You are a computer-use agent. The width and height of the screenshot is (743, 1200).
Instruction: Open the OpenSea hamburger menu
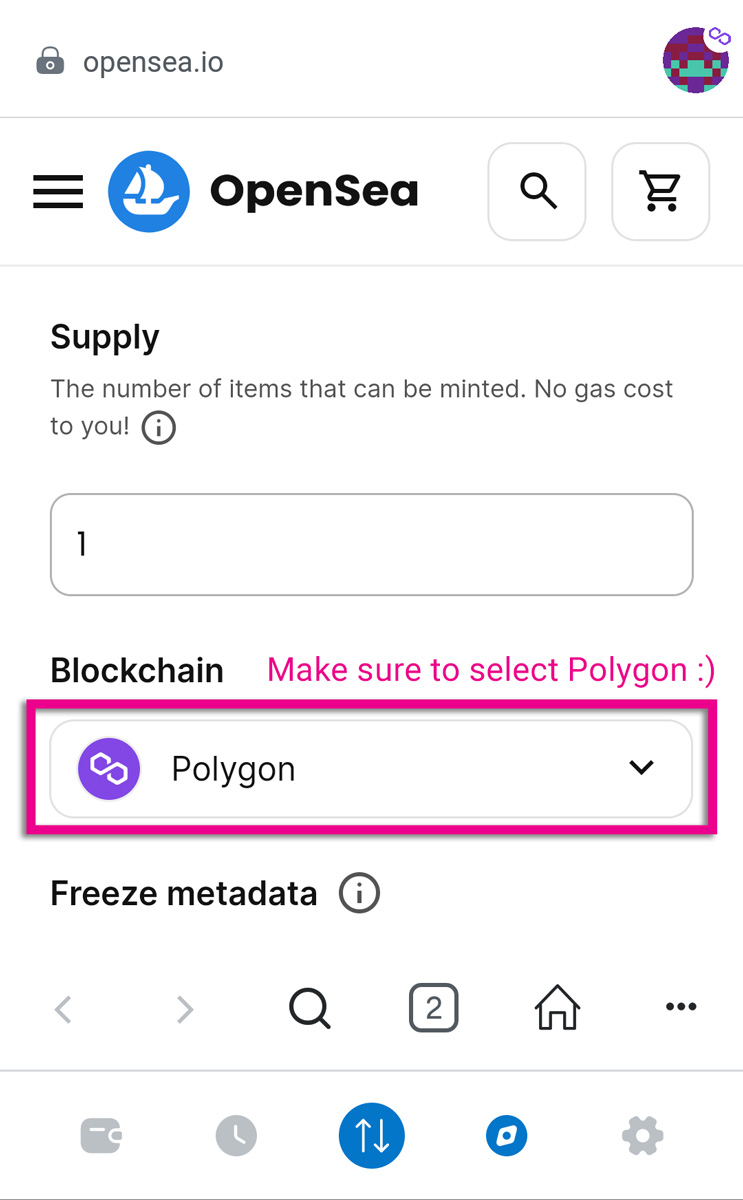(57, 192)
